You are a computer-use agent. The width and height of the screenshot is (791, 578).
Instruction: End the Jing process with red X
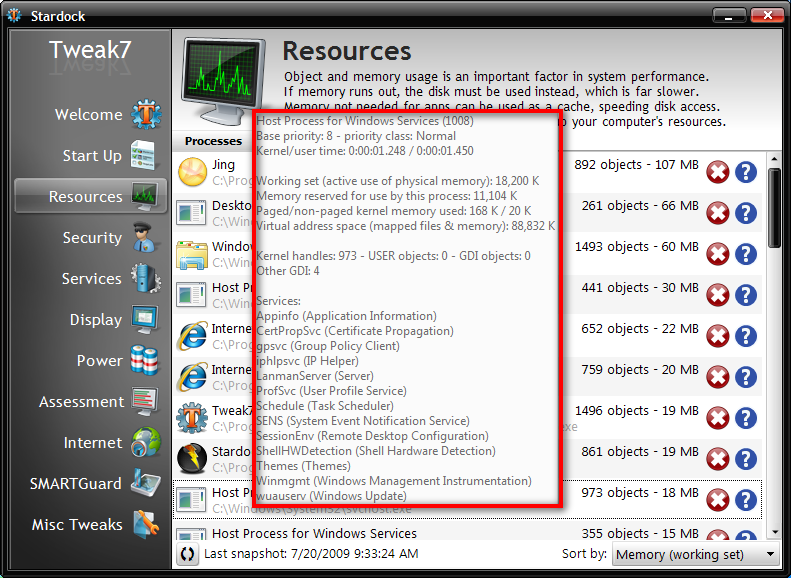coord(717,172)
